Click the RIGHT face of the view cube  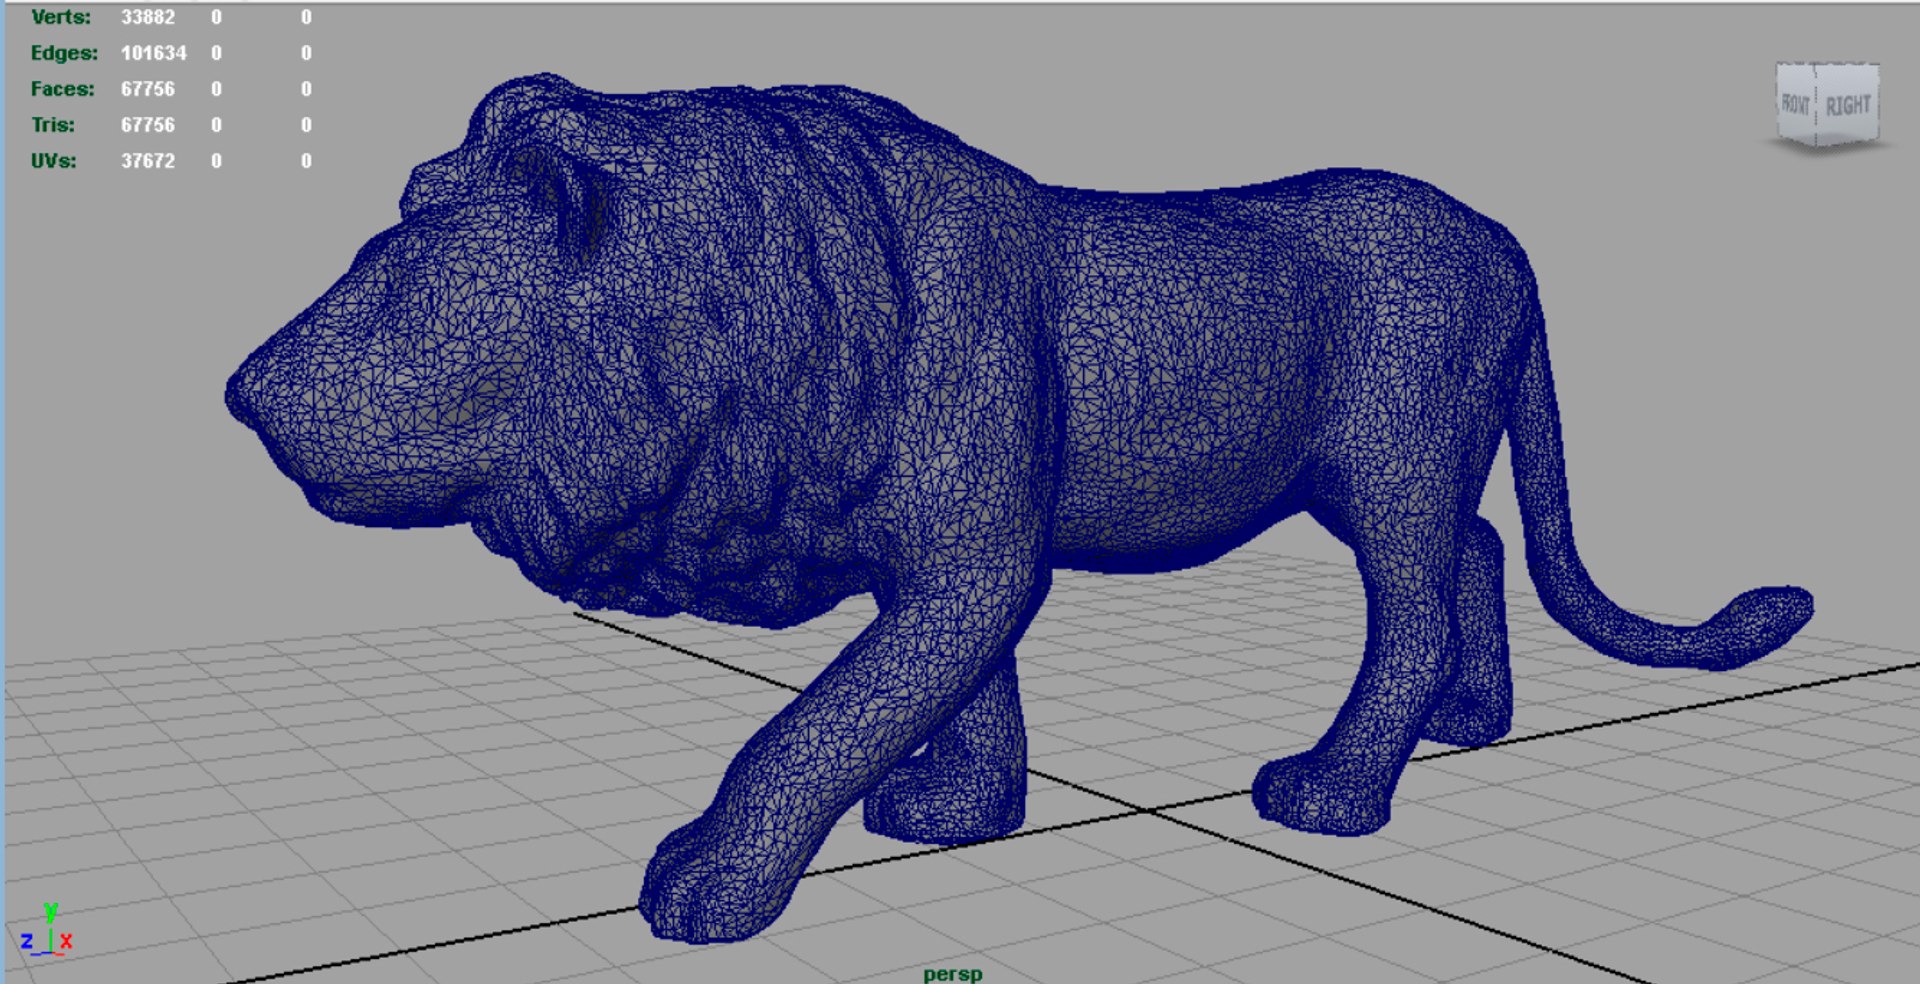[1848, 104]
